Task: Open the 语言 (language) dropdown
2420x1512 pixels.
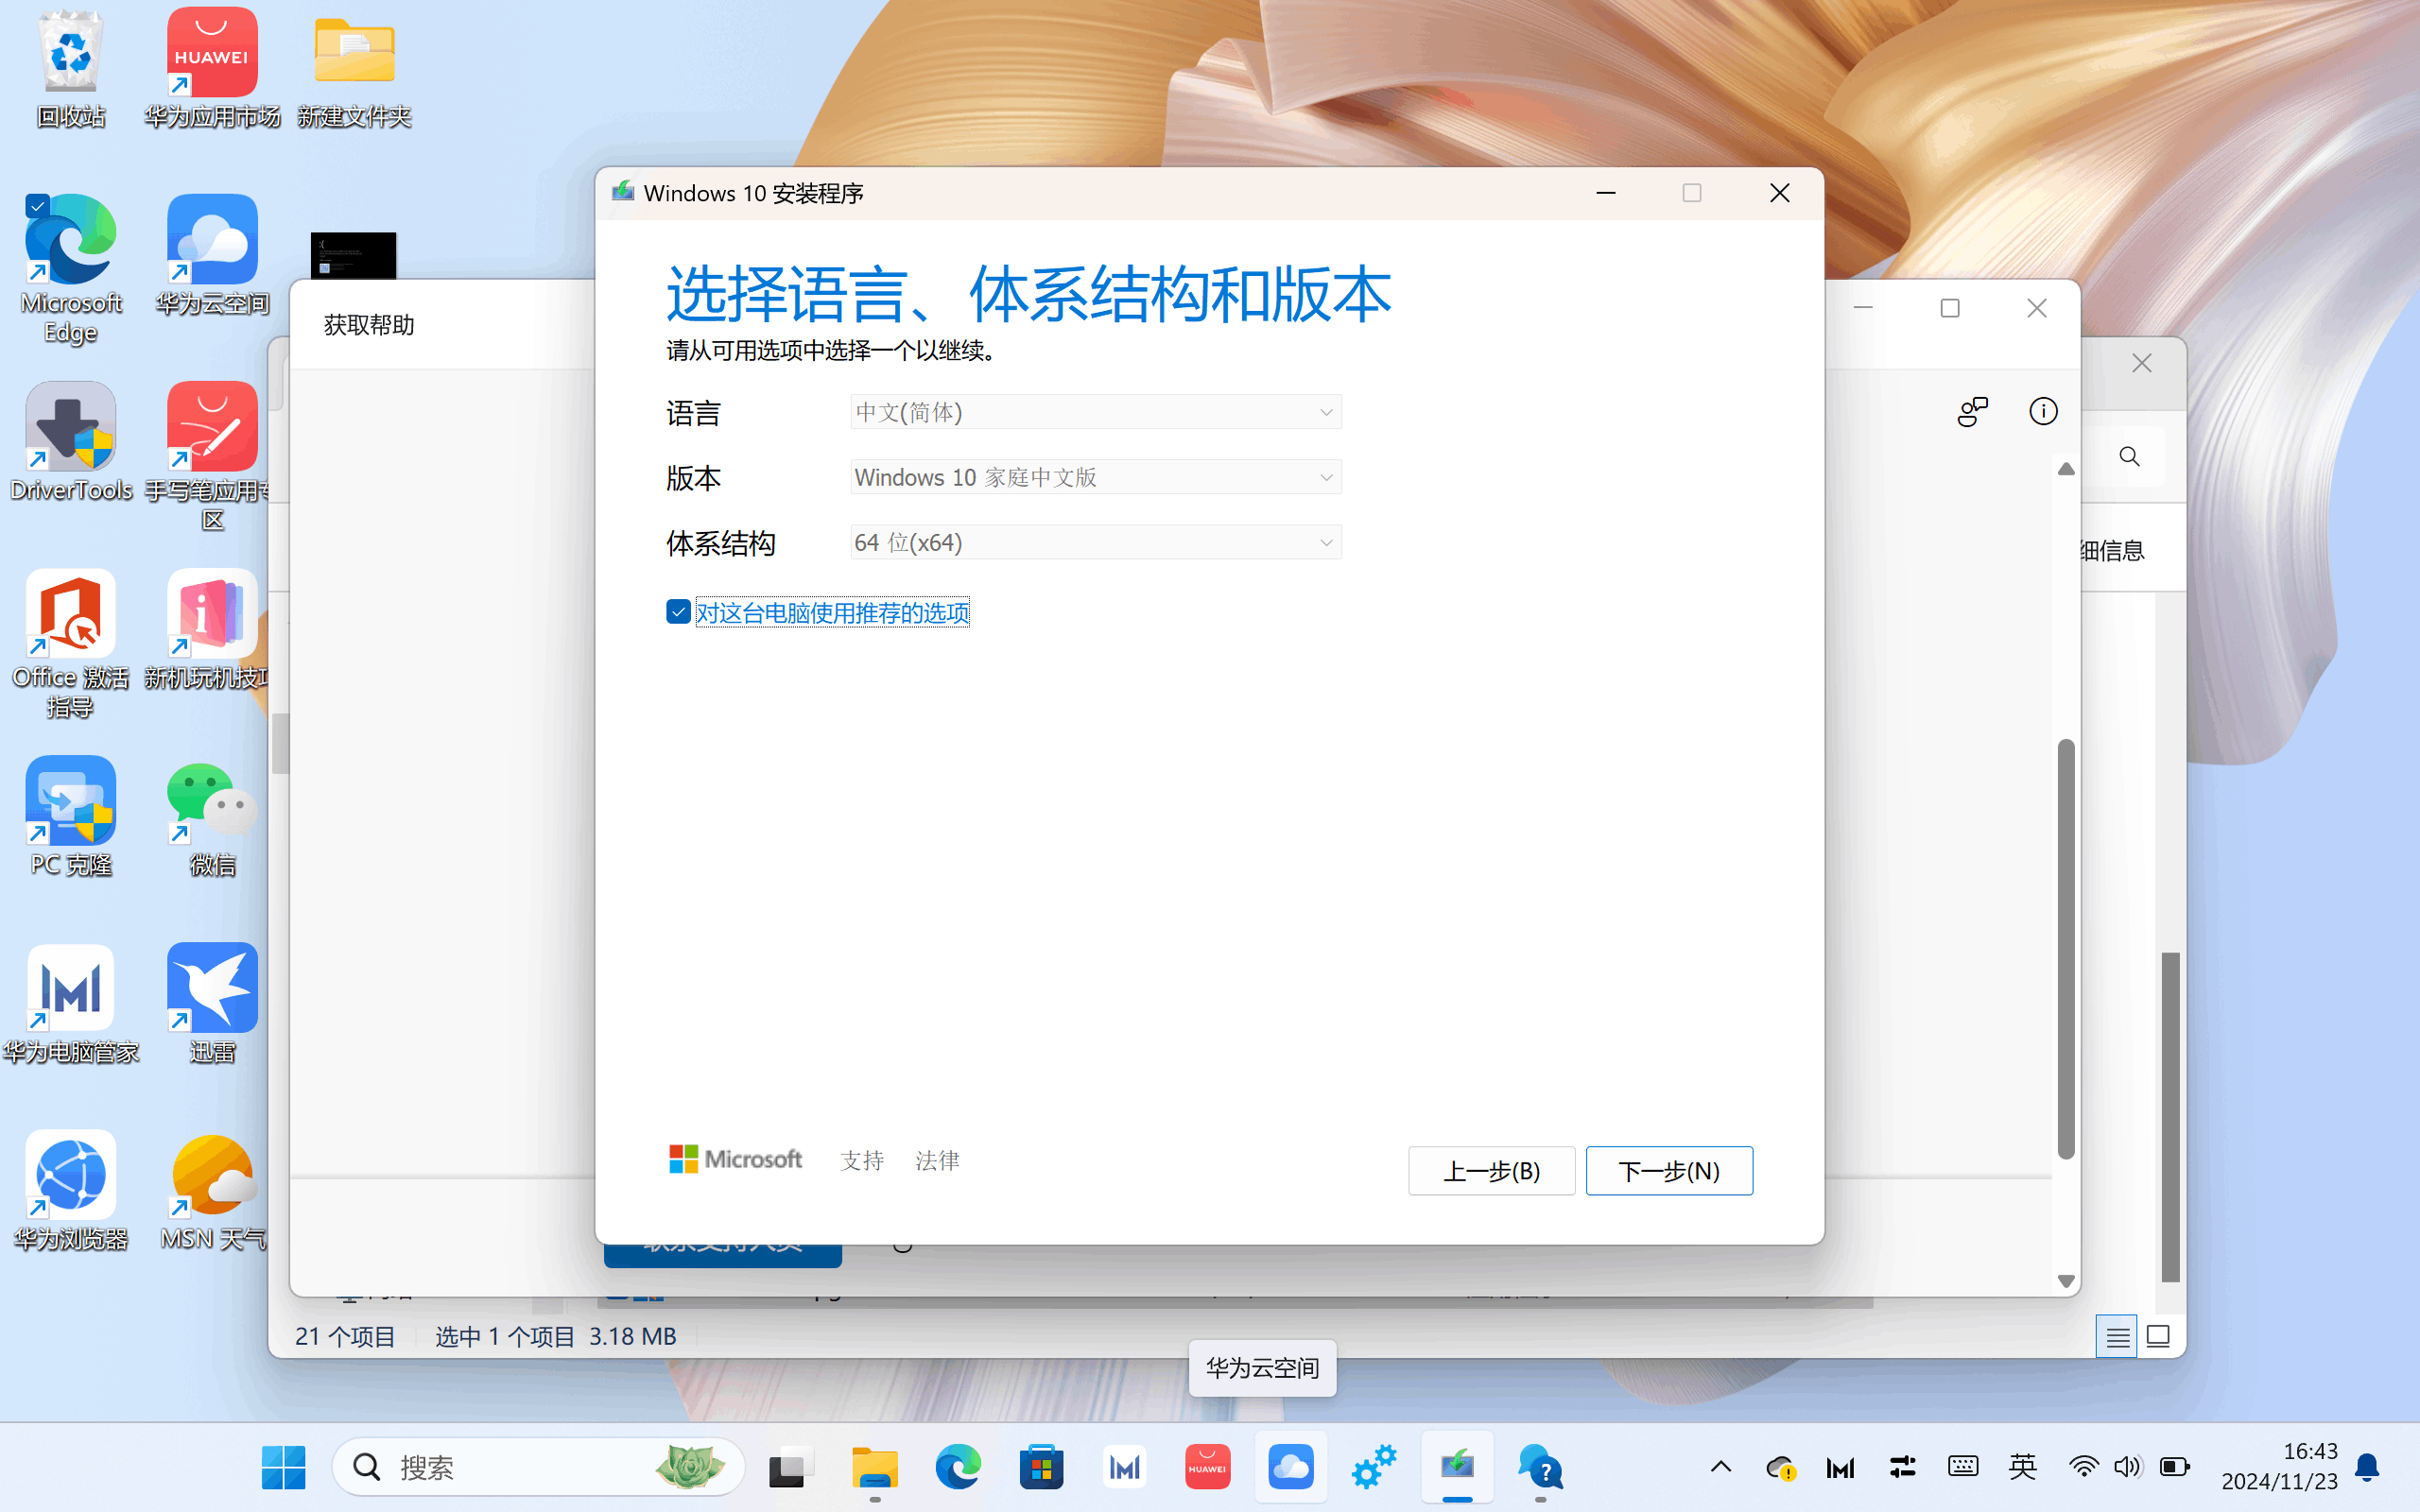Action: coord(1095,412)
